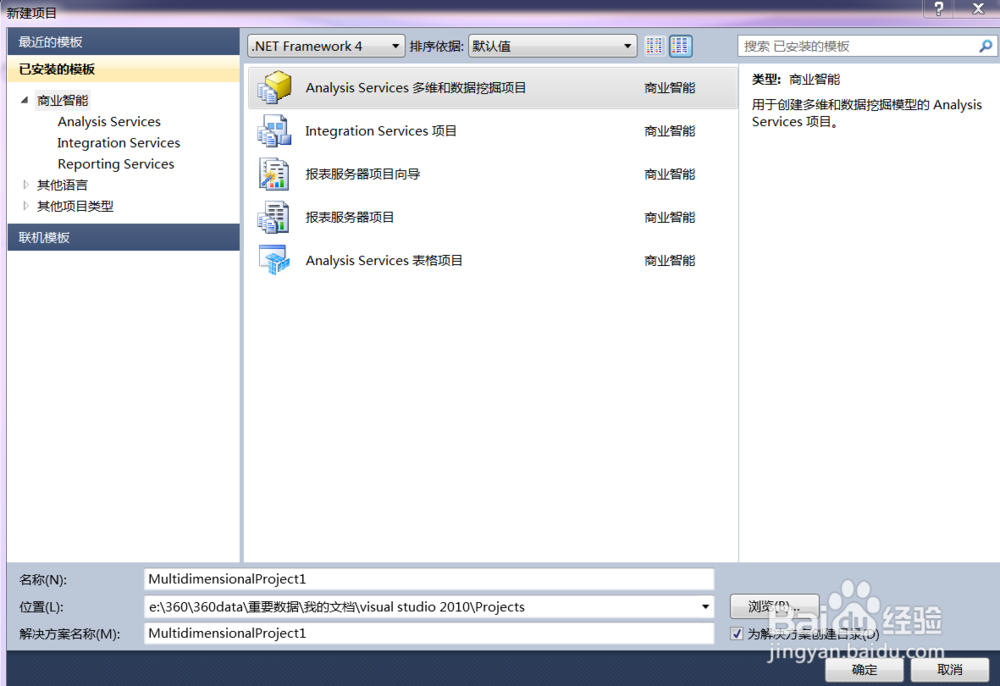
Task: Click 商业智能 type of 表格项目 row
Action: pyautogui.click(x=670, y=260)
